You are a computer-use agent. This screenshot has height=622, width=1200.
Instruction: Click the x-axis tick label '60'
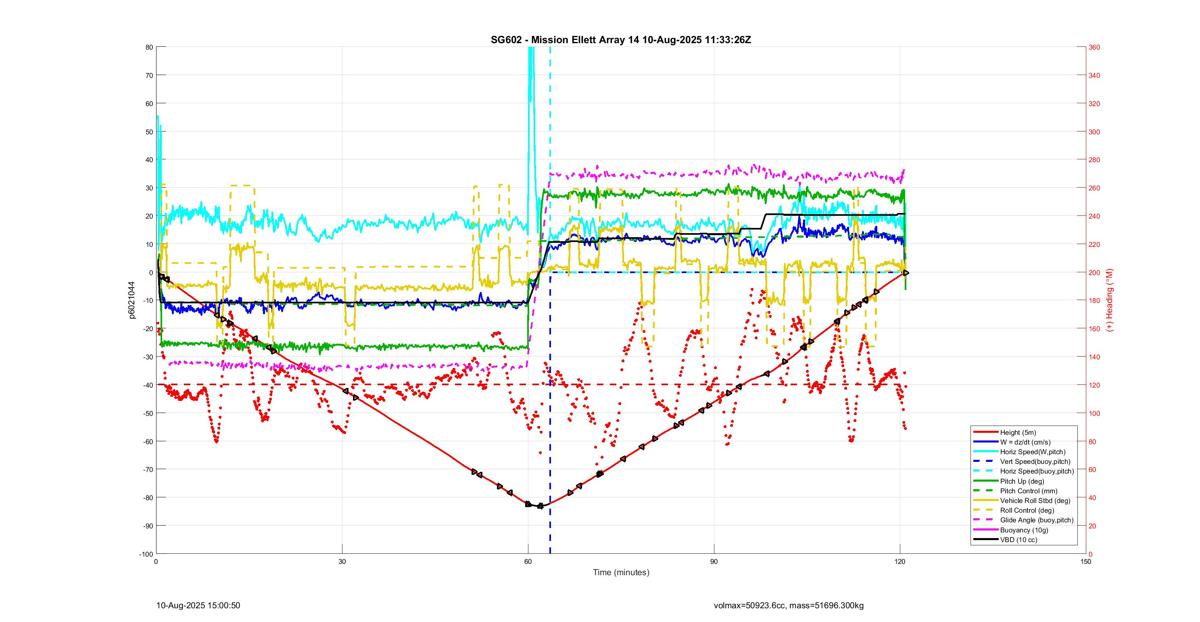click(x=528, y=562)
